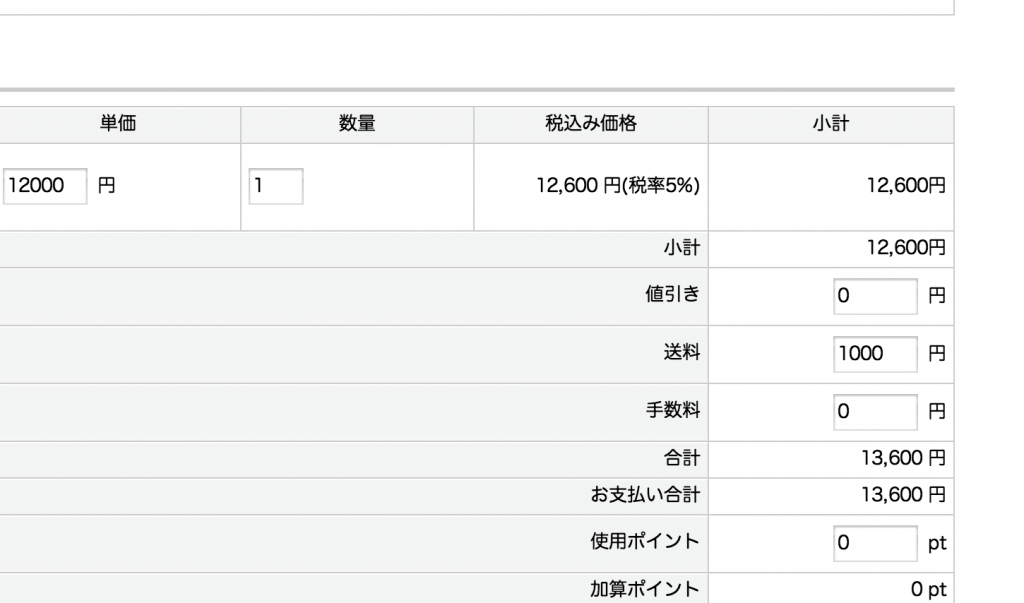1024x603 pixels.
Task: Click the 送料 shipping fee input showing 1000
Action: coord(875,354)
